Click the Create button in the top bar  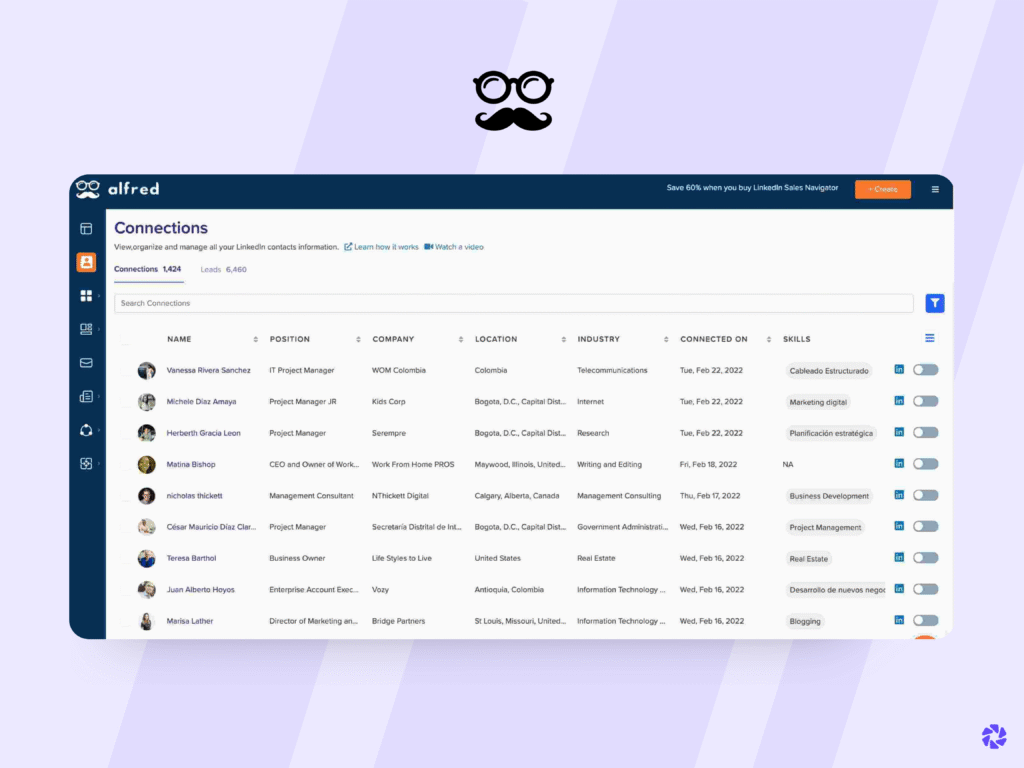coord(882,188)
